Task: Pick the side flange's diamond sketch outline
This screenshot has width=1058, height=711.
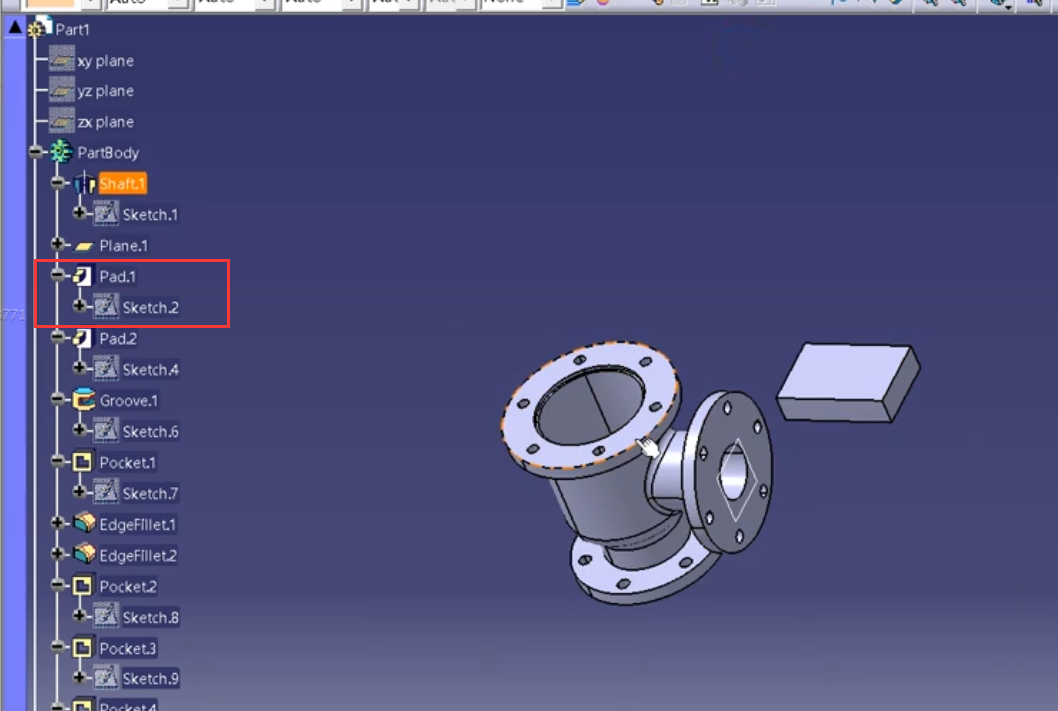Action: tap(737, 480)
